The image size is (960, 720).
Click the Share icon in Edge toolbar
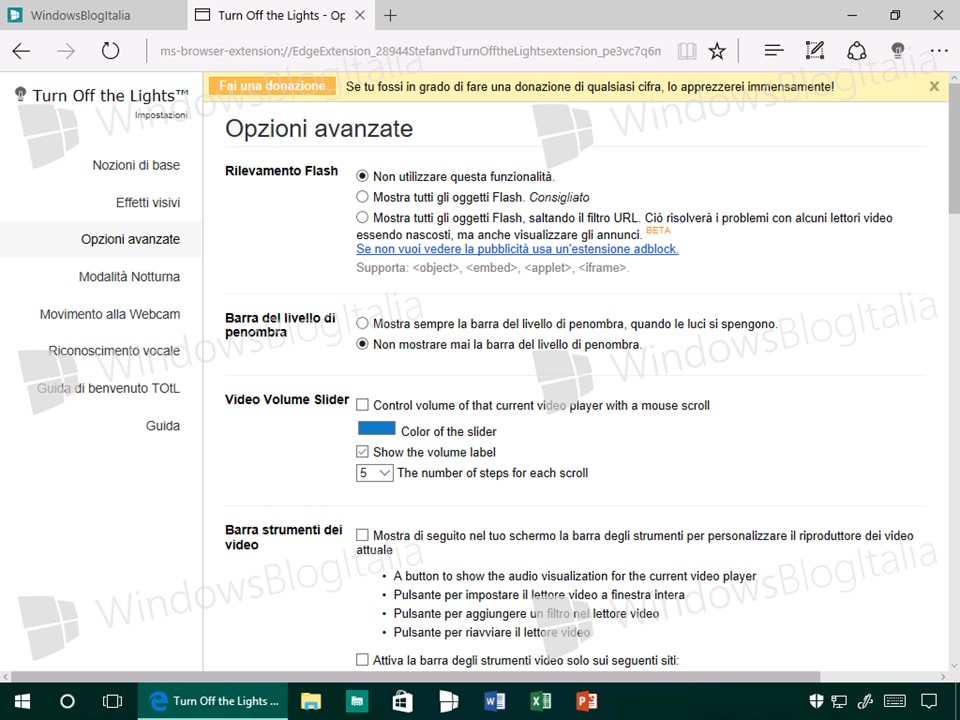856,51
